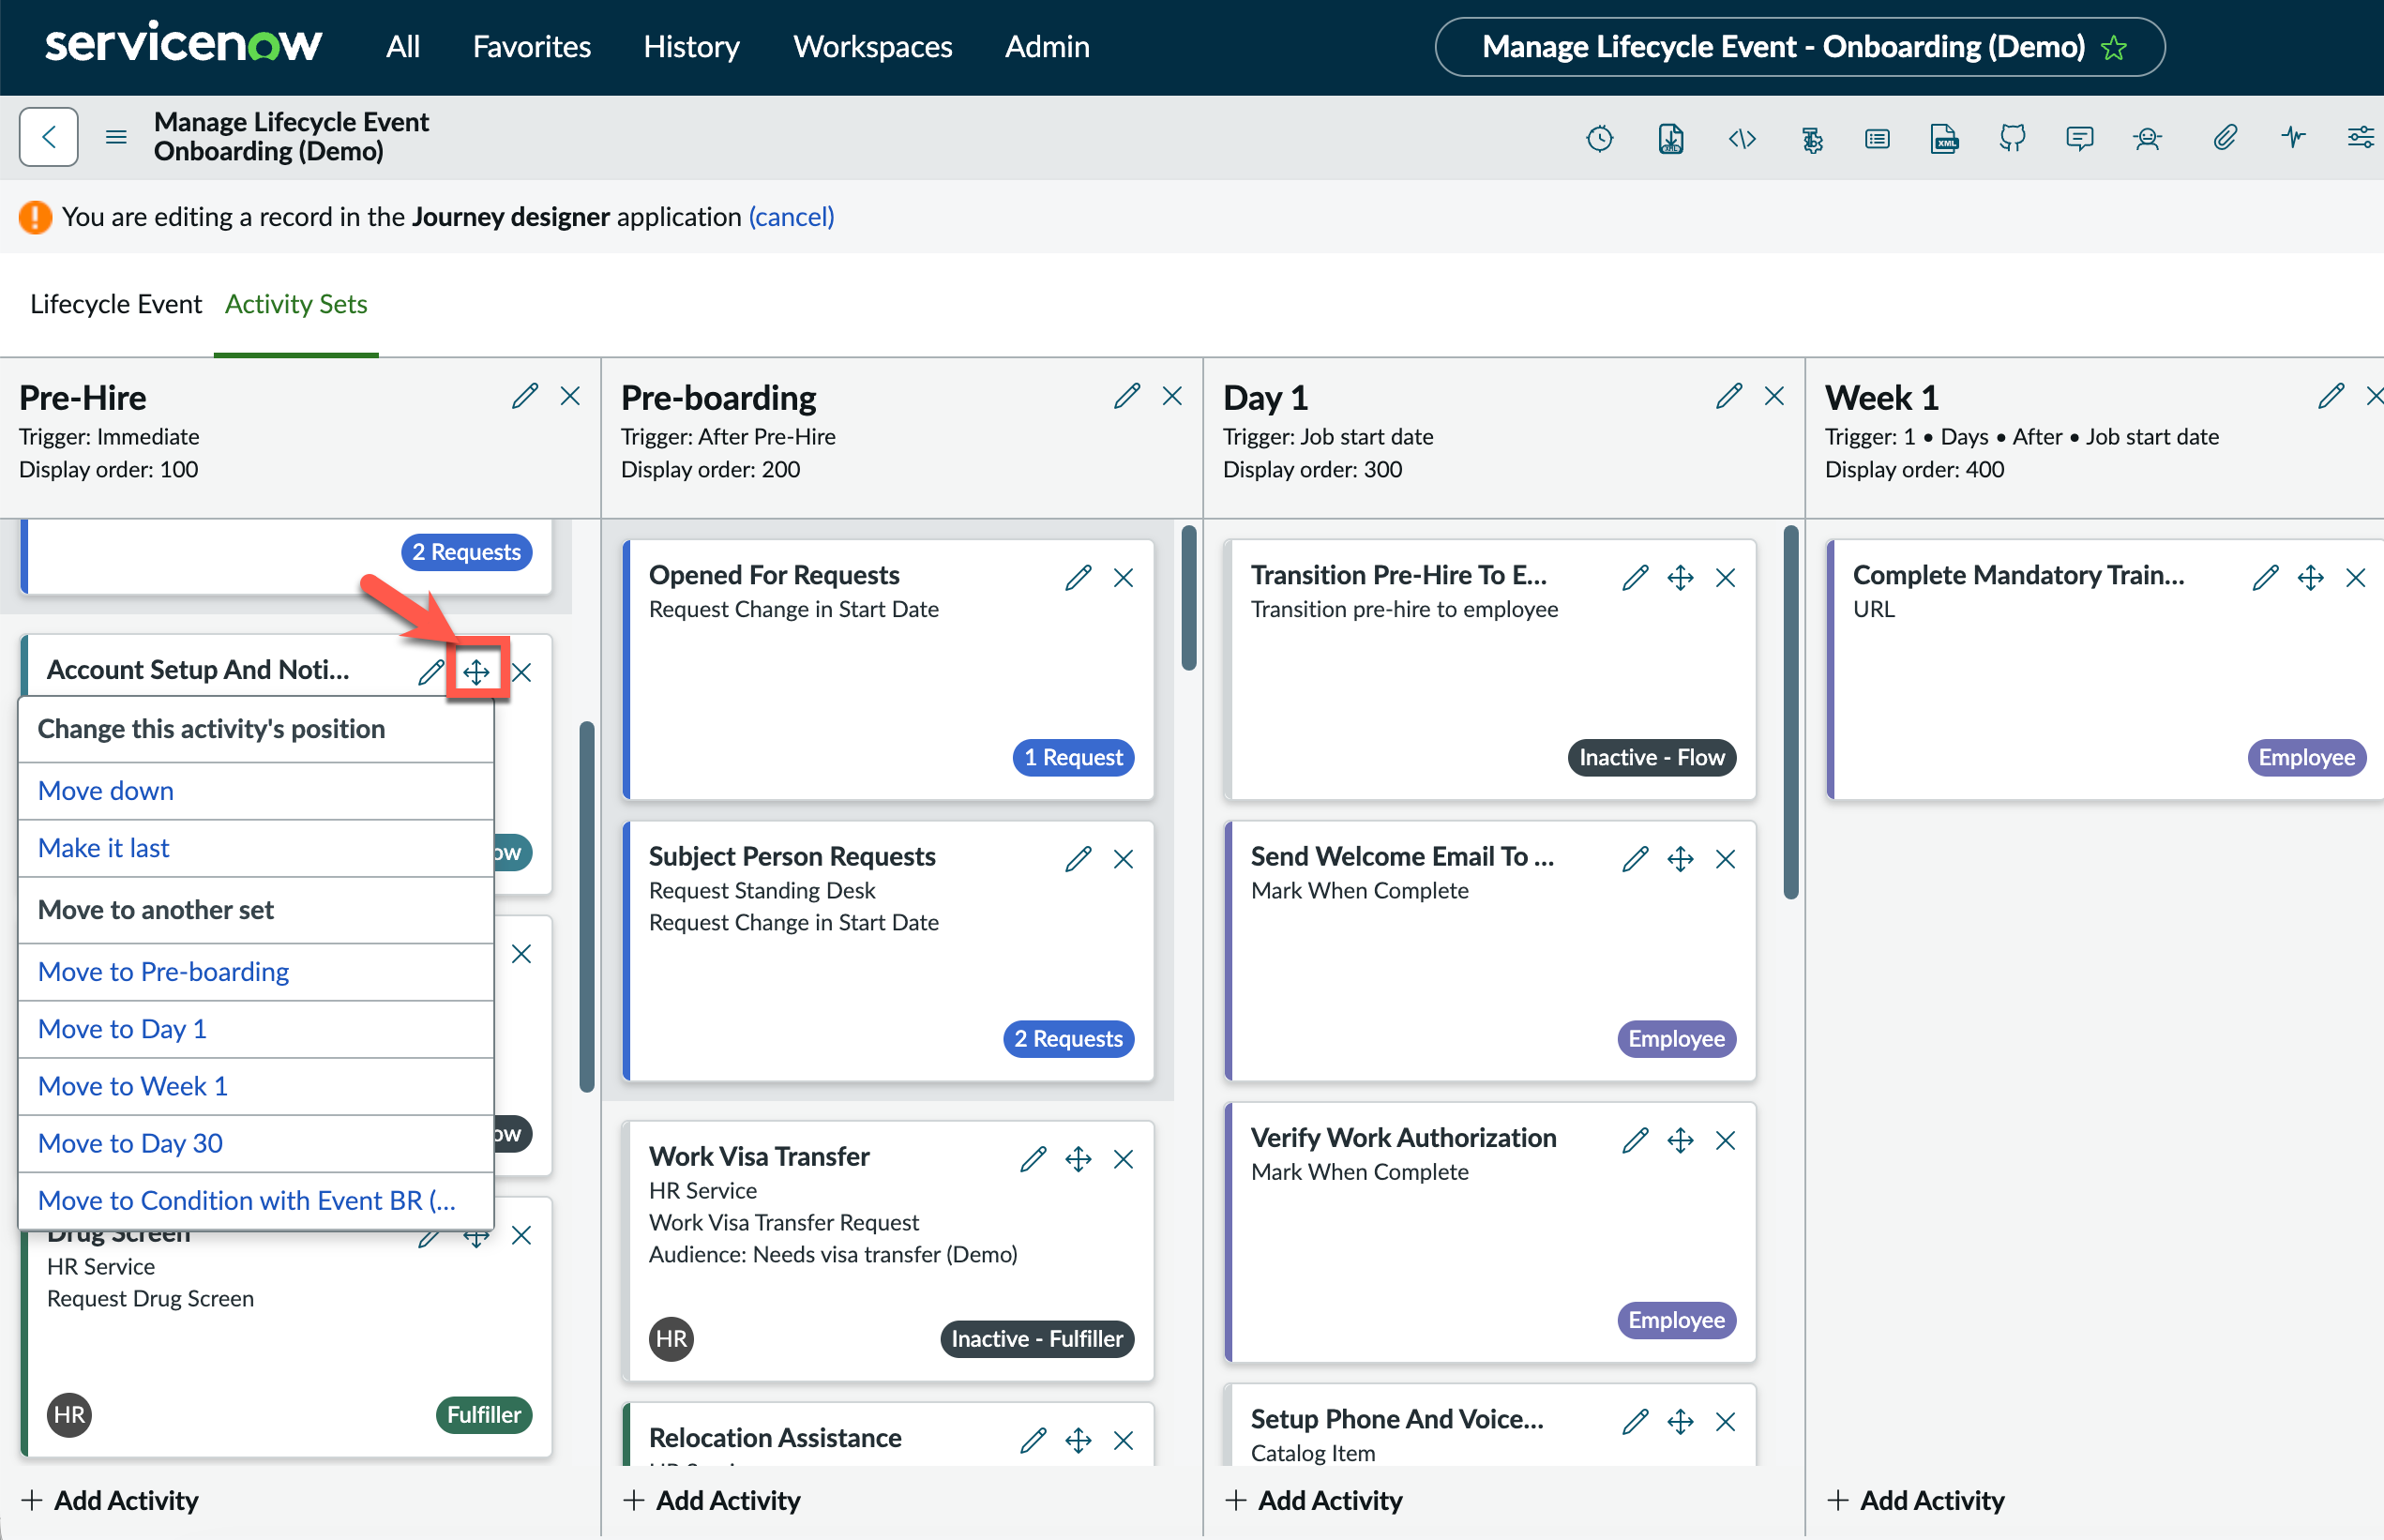Click the clock time icon in header toolbar
This screenshot has width=2384, height=1540.
click(1599, 138)
